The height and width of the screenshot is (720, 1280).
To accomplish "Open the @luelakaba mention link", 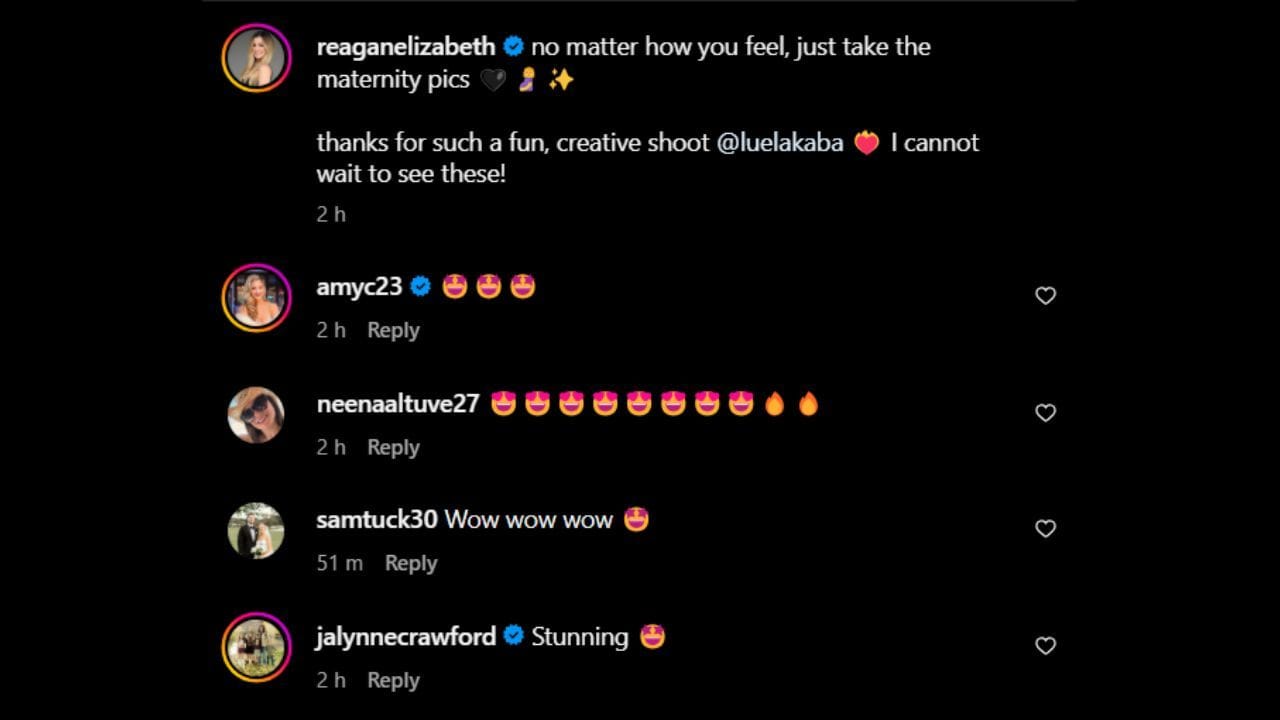I will (x=780, y=143).
